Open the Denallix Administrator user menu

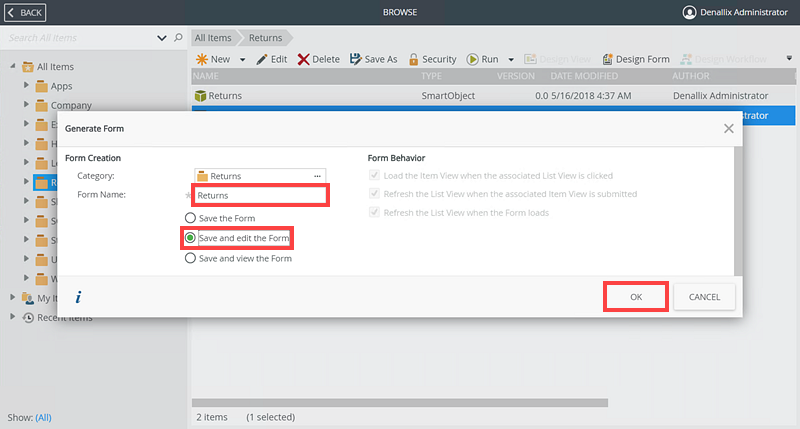pos(735,12)
